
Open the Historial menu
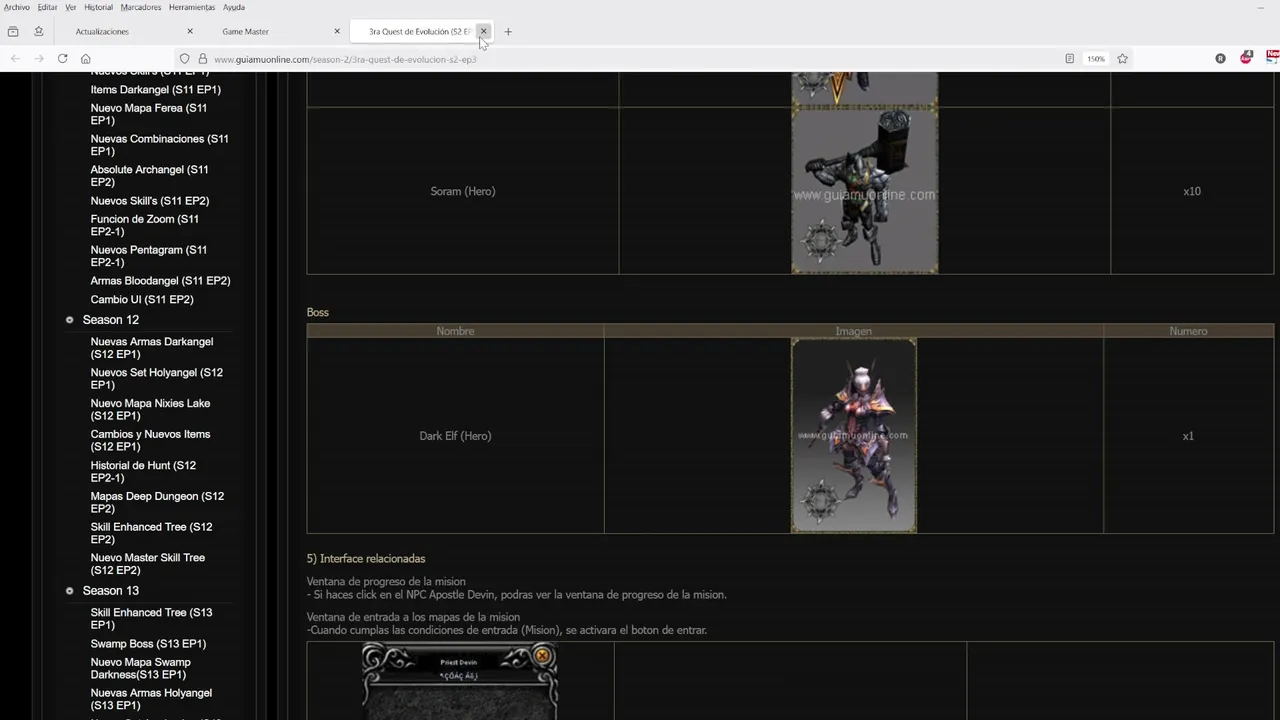[98, 7]
